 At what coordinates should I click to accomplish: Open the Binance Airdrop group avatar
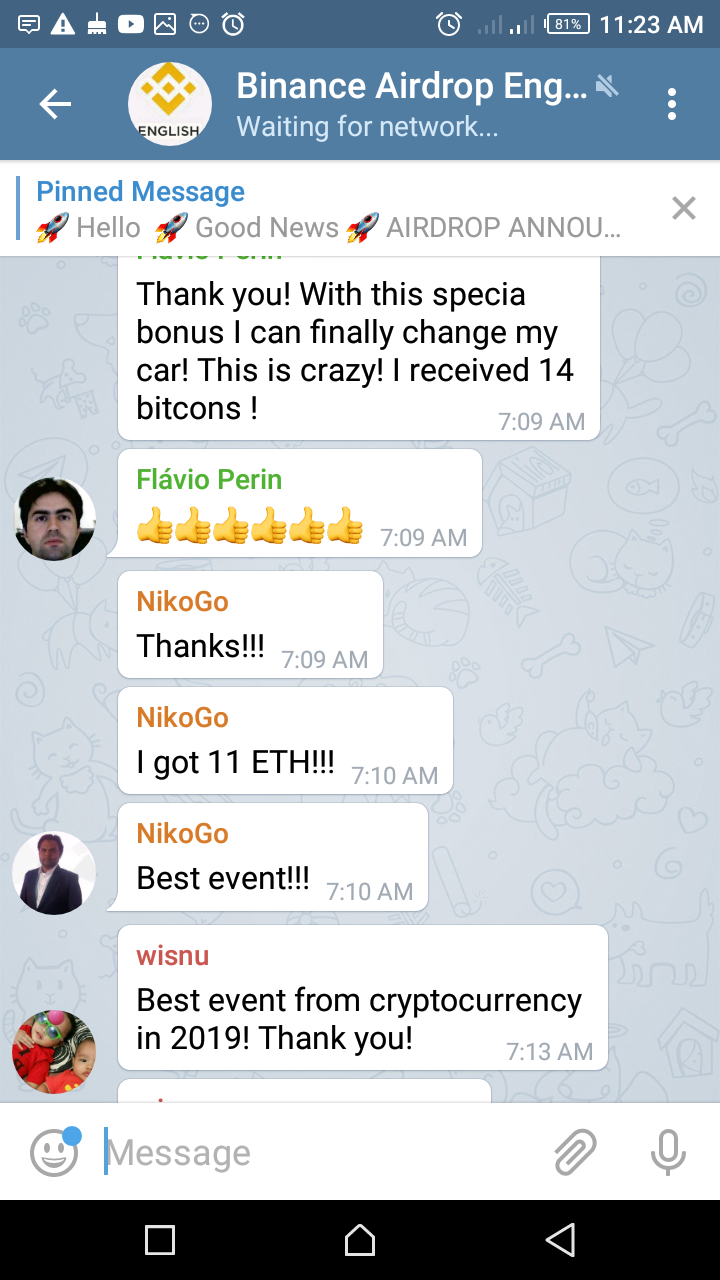(170, 104)
